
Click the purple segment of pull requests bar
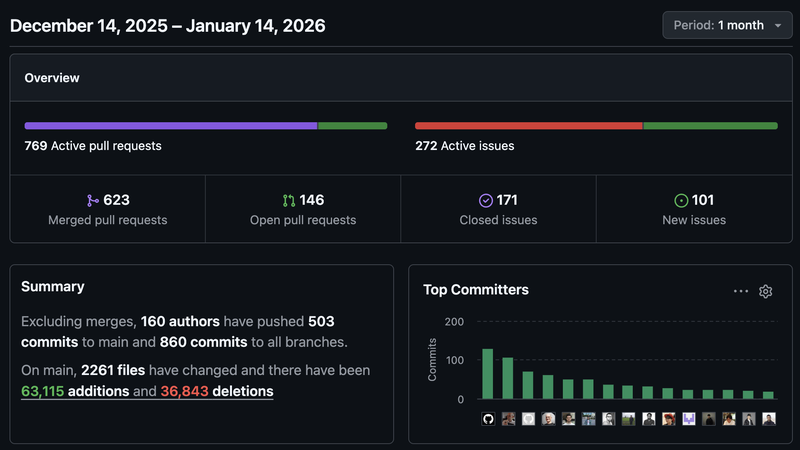click(x=170, y=126)
